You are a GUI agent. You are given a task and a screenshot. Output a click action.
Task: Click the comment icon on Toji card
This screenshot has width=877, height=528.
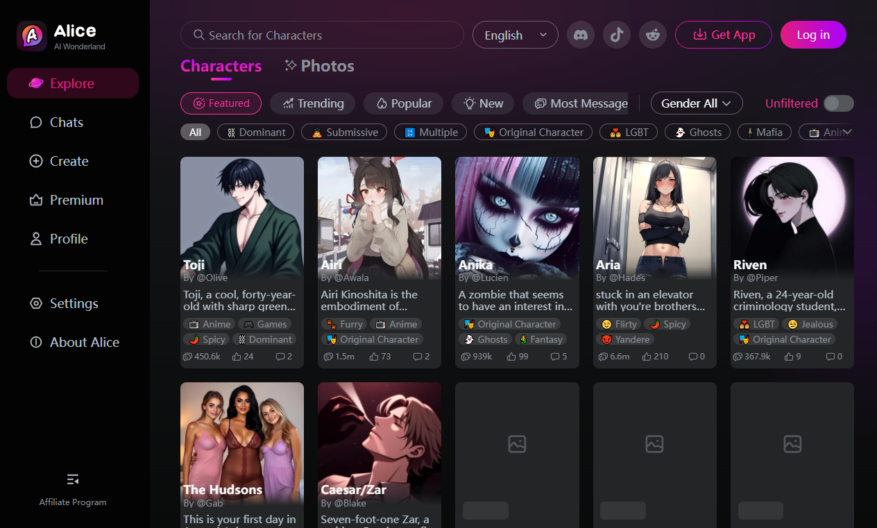280,356
